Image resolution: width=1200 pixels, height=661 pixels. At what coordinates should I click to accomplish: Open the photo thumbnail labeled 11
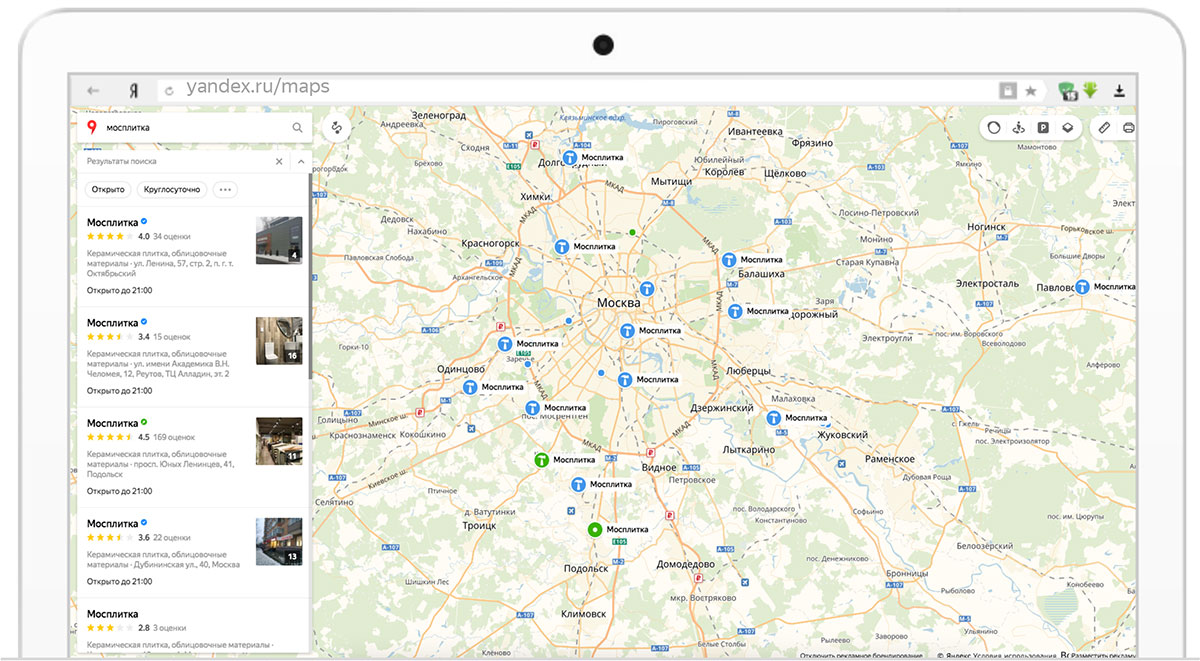[x=279, y=441]
